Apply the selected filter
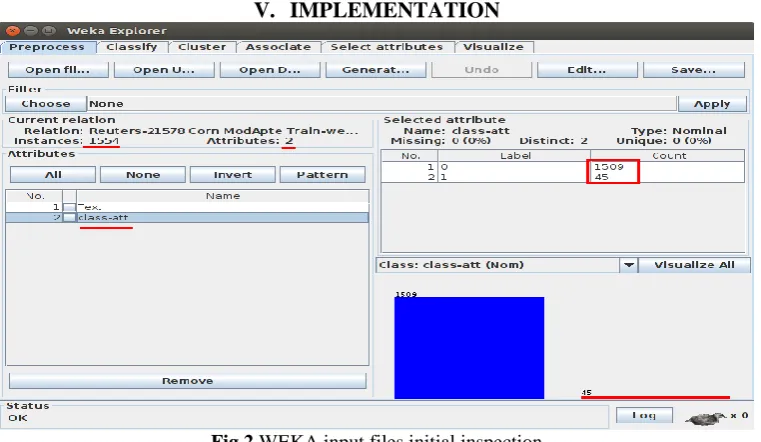Viewport: 761px width, 442px height. click(712, 104)
